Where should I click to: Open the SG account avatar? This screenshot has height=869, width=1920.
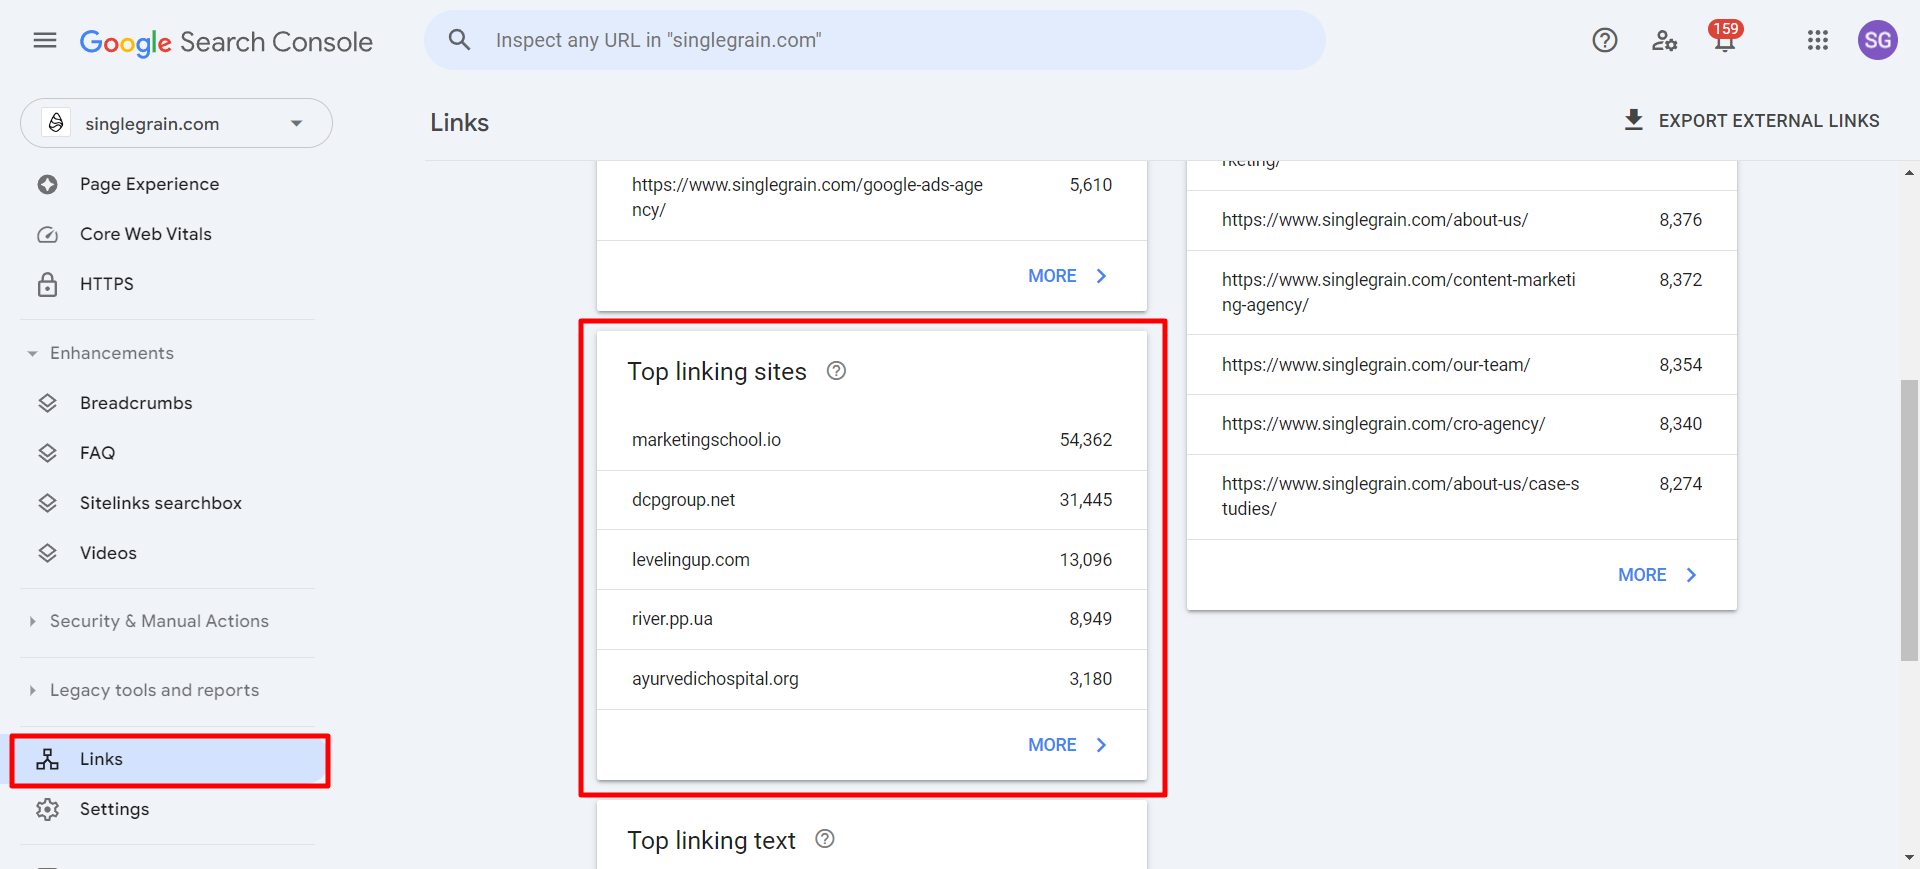tap(1878, 40)
